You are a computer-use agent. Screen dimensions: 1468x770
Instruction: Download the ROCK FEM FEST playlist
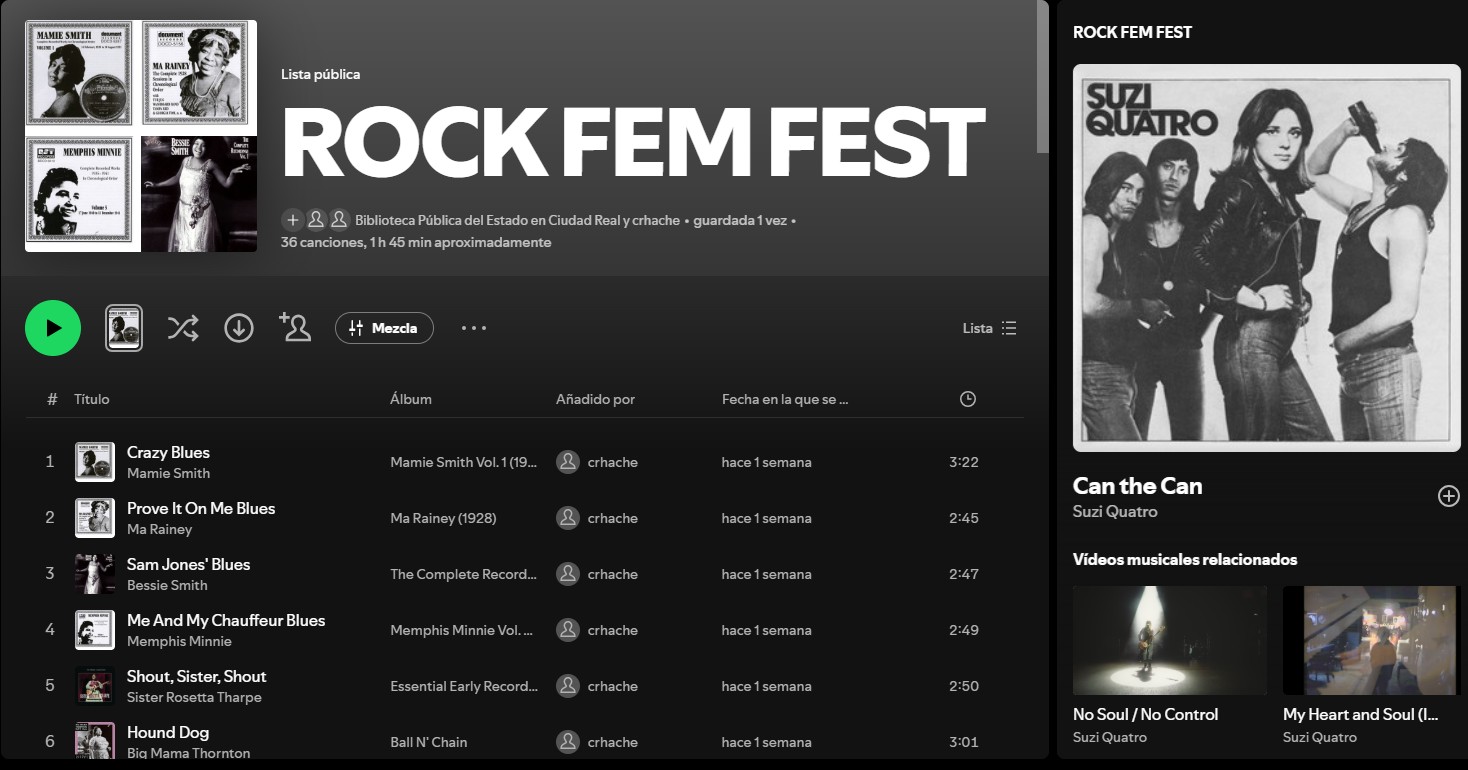[239, 328]
